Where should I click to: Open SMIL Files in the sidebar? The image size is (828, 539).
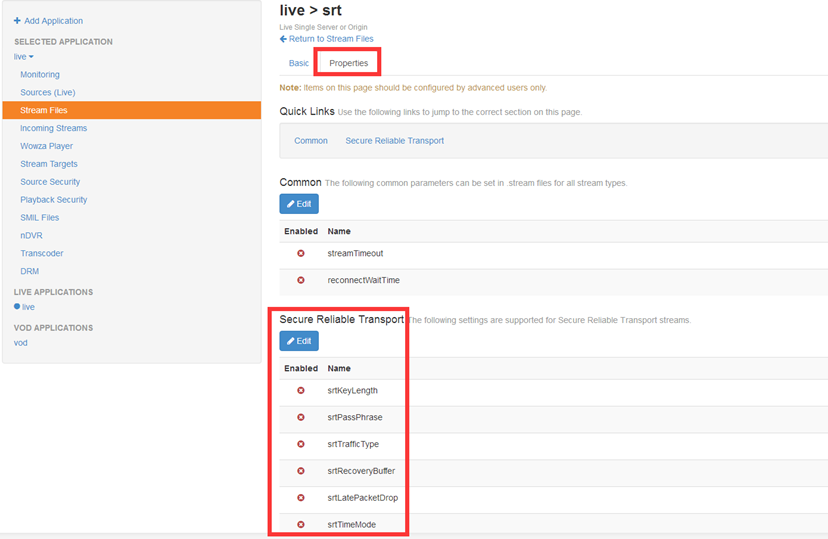click(x=40, y=218)
